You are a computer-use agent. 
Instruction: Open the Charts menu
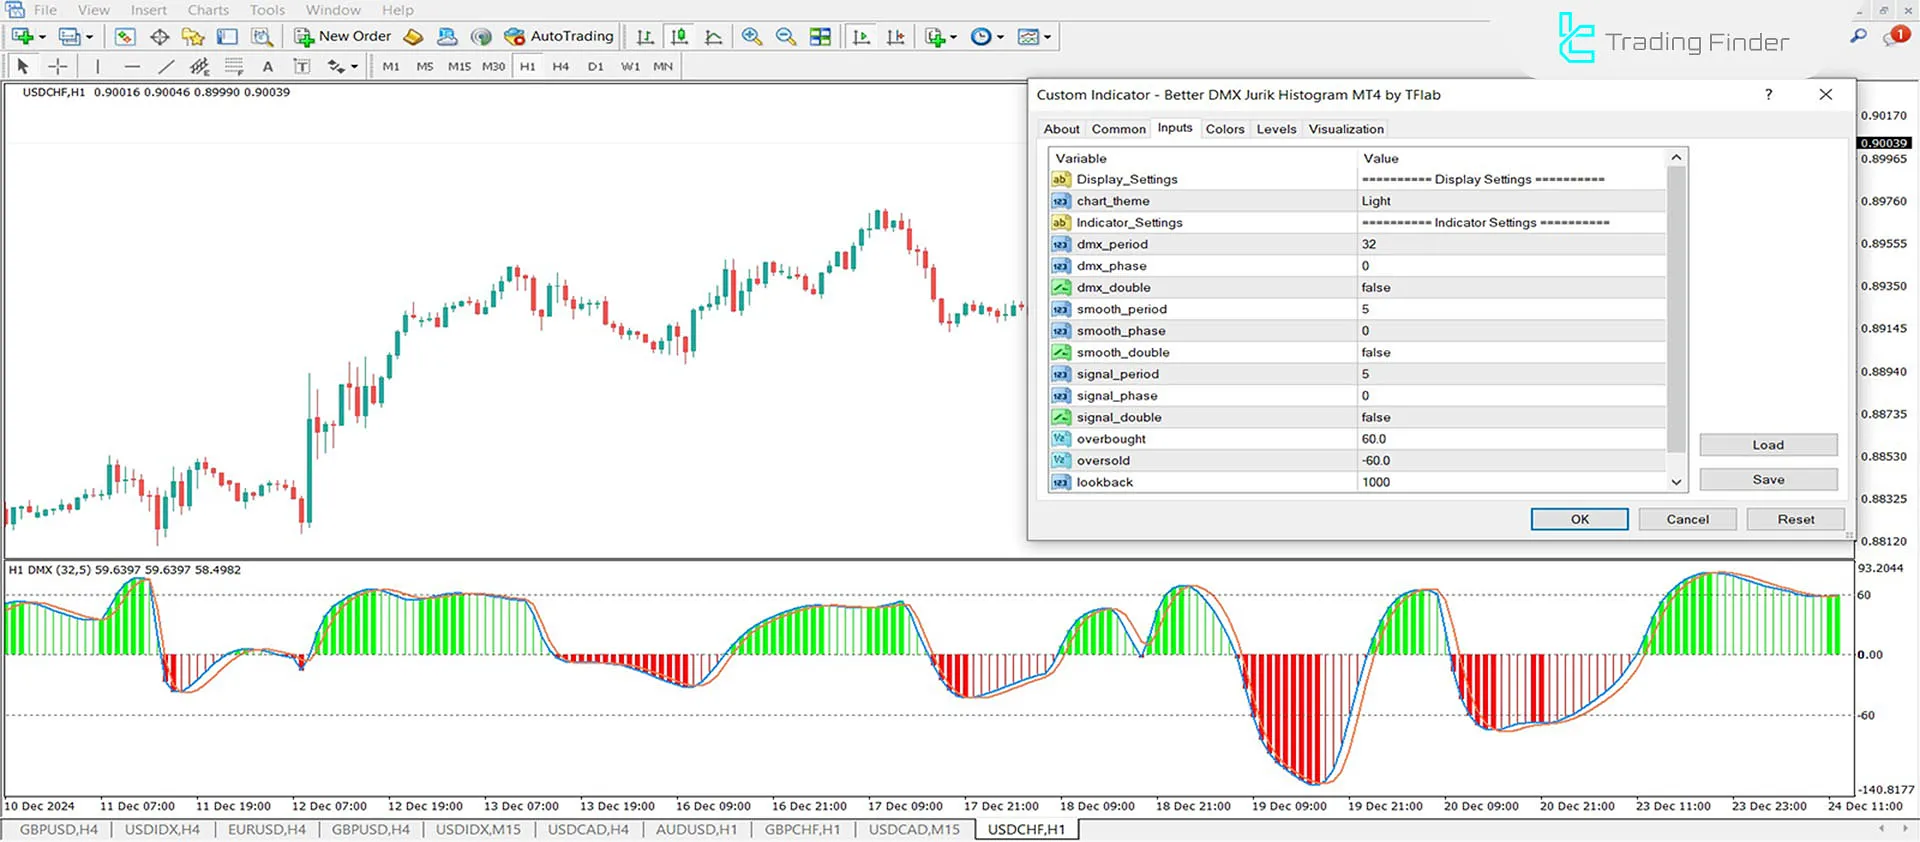tap(208, 10)
